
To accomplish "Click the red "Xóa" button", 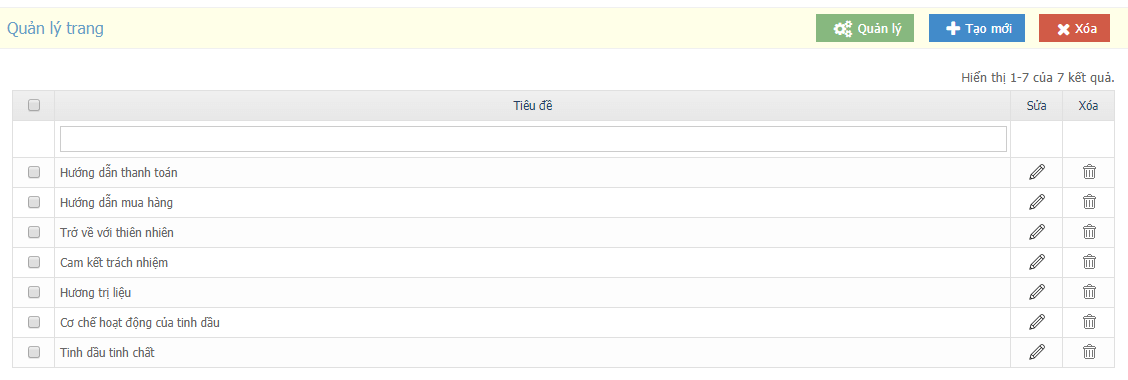I will 1074,29.
